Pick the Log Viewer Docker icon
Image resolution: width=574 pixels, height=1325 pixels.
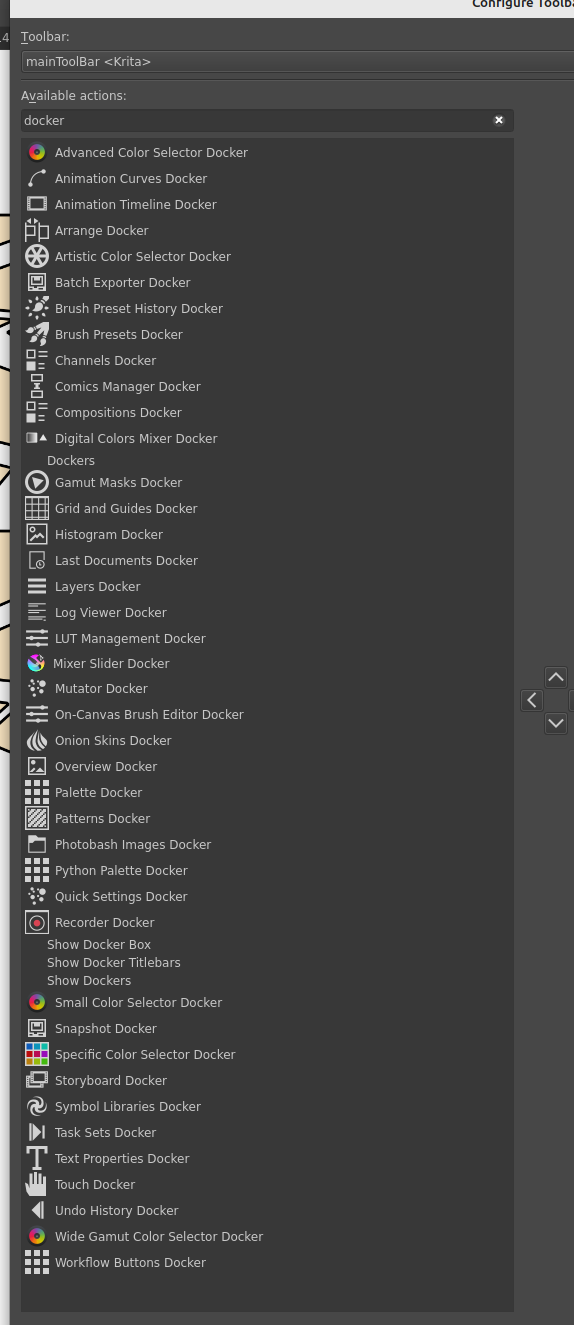pyautogui.click(x=37, y=613)
